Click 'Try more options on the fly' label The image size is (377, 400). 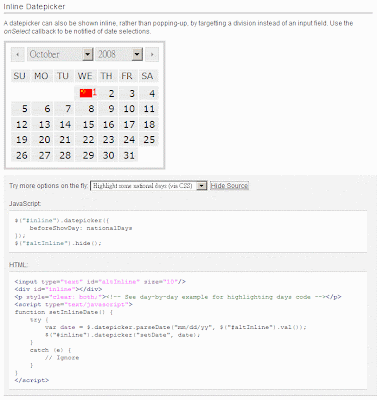(x=49, y=186)
